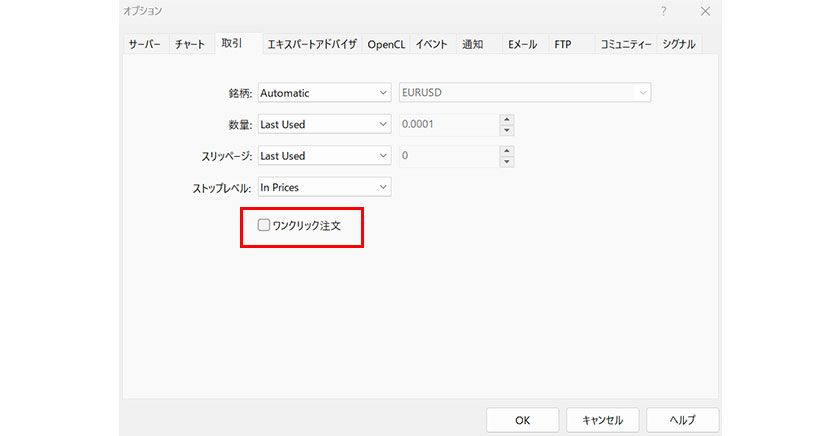Click the title bar question mark help icon
840x436 pixels.
pos(663,11)
